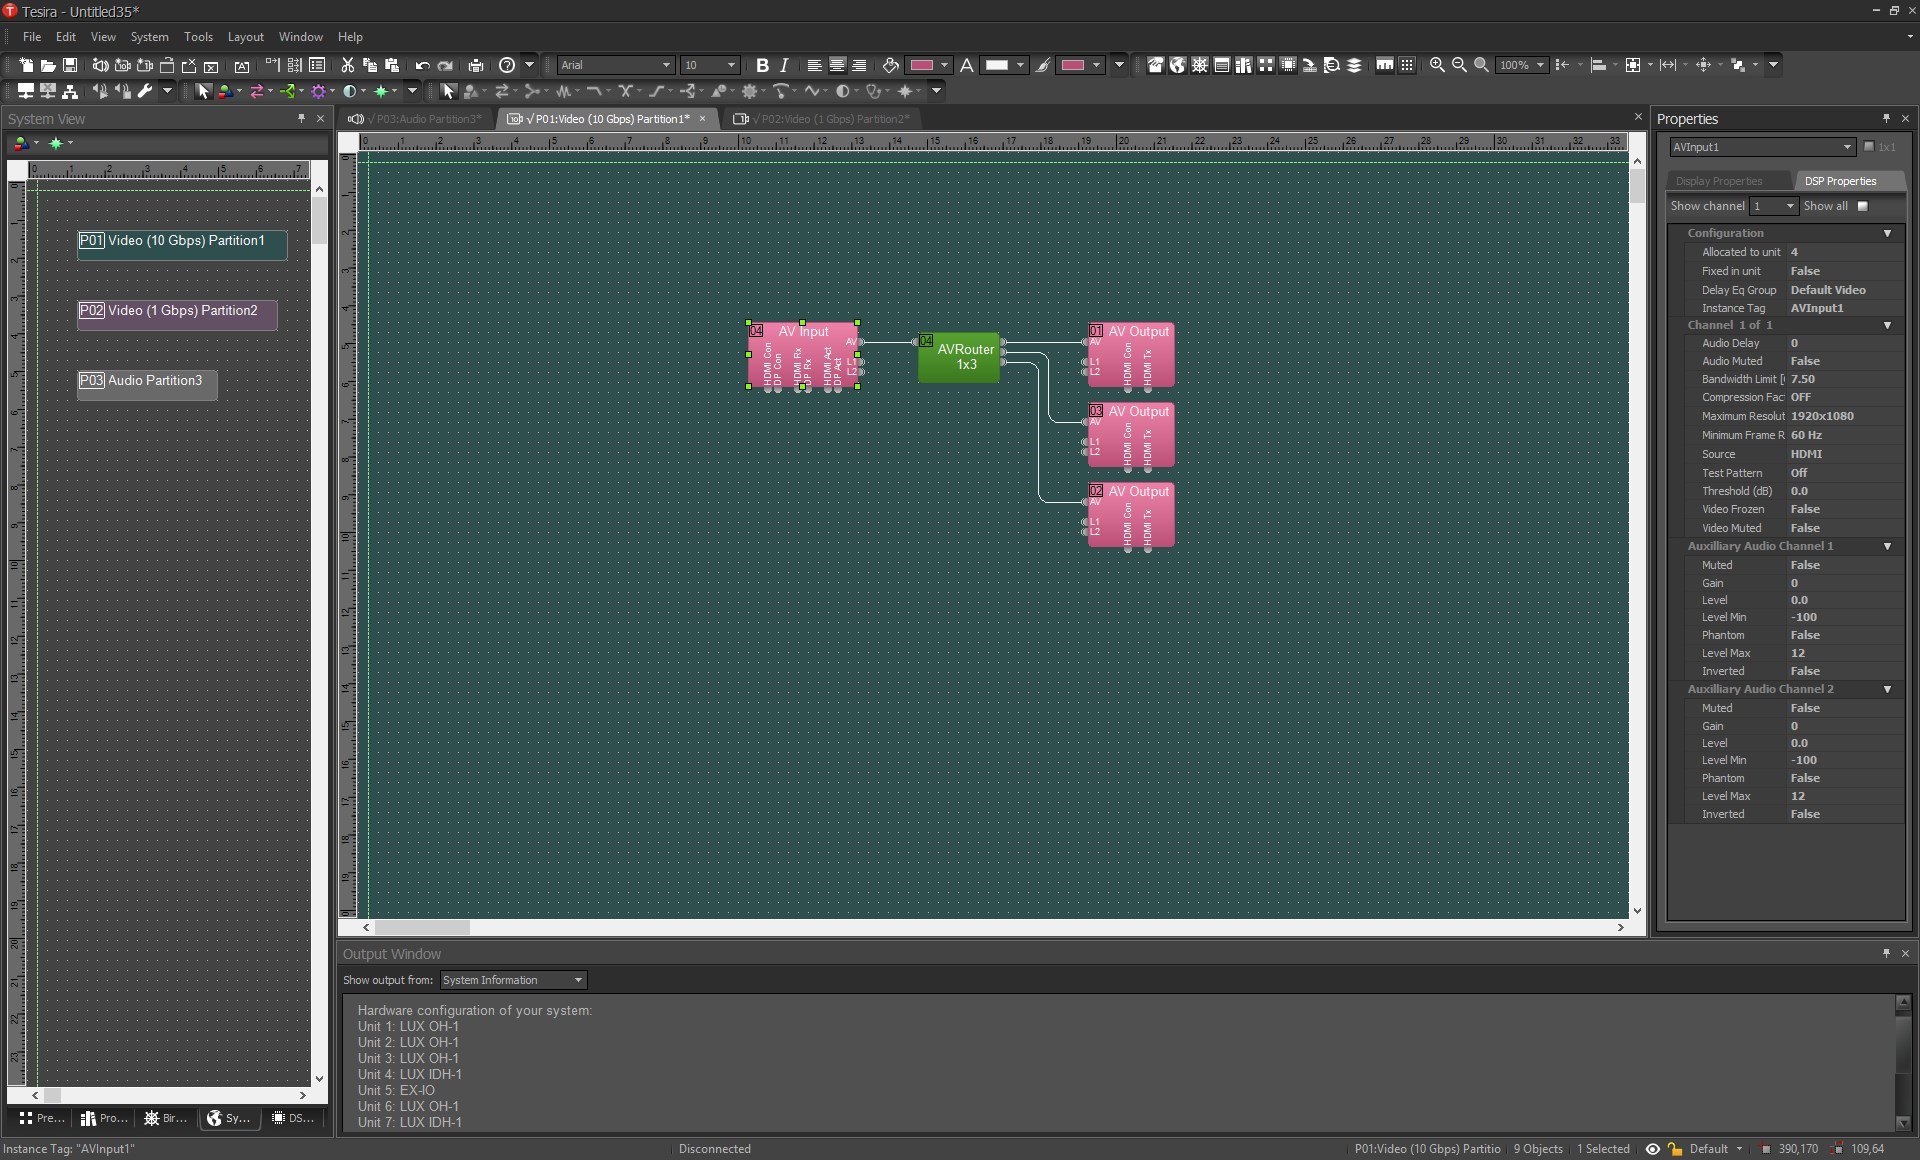The image size is (1920, 1160).
Task: Click the pink fill color swatch
Action: (921, 65)
